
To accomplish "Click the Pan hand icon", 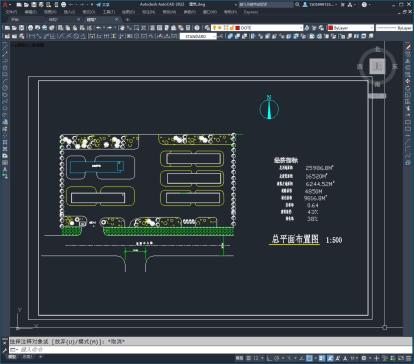I will coord(122,28).
